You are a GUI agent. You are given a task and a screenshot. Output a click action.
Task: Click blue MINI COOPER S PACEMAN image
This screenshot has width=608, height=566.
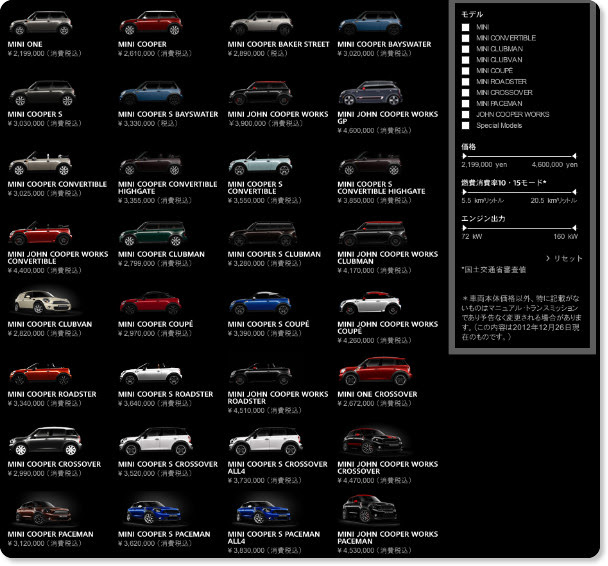coord(154,512)
